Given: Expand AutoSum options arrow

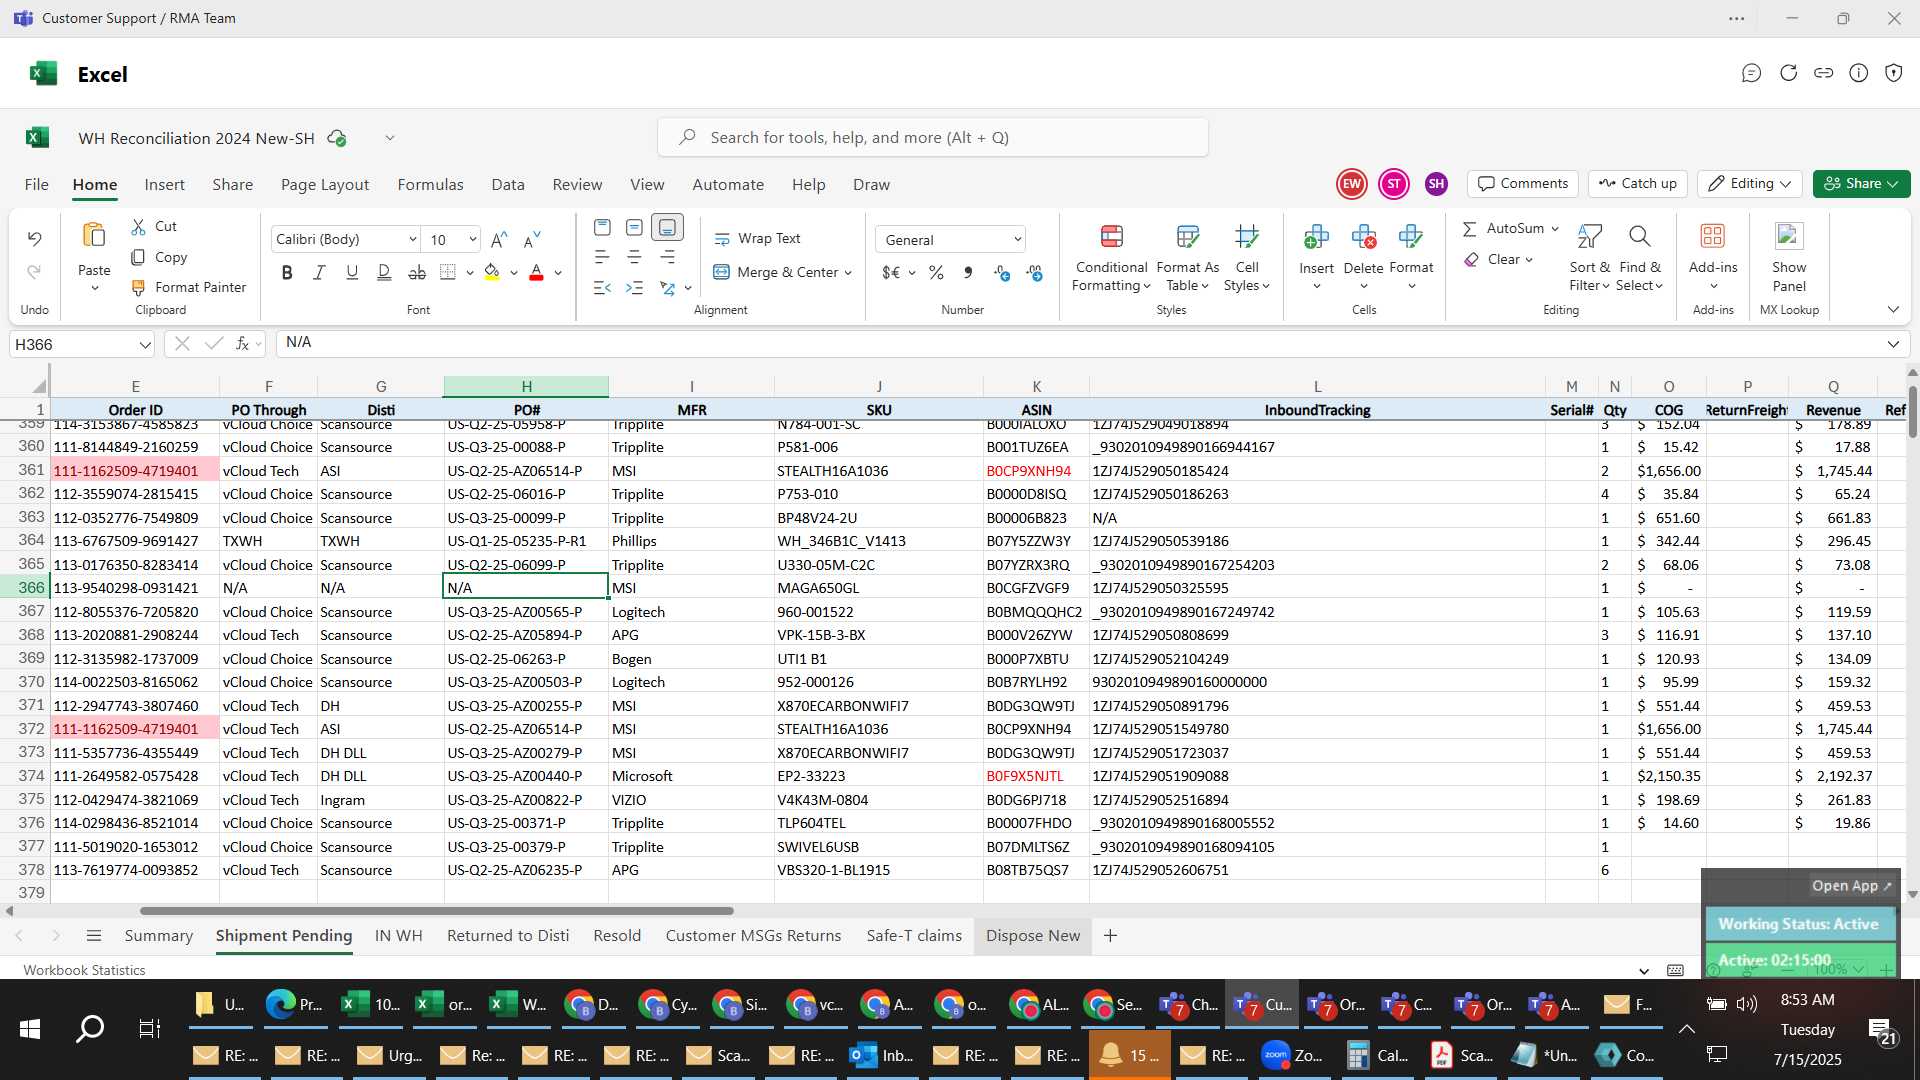Looking at the screenshot, I should pos(1555,229).
